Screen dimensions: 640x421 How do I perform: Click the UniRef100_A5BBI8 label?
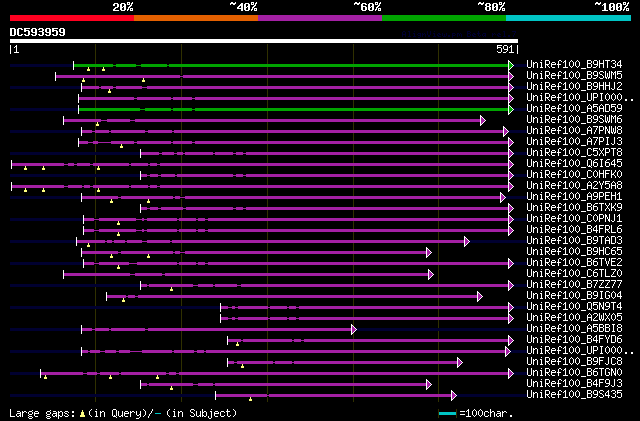(574, 329)
